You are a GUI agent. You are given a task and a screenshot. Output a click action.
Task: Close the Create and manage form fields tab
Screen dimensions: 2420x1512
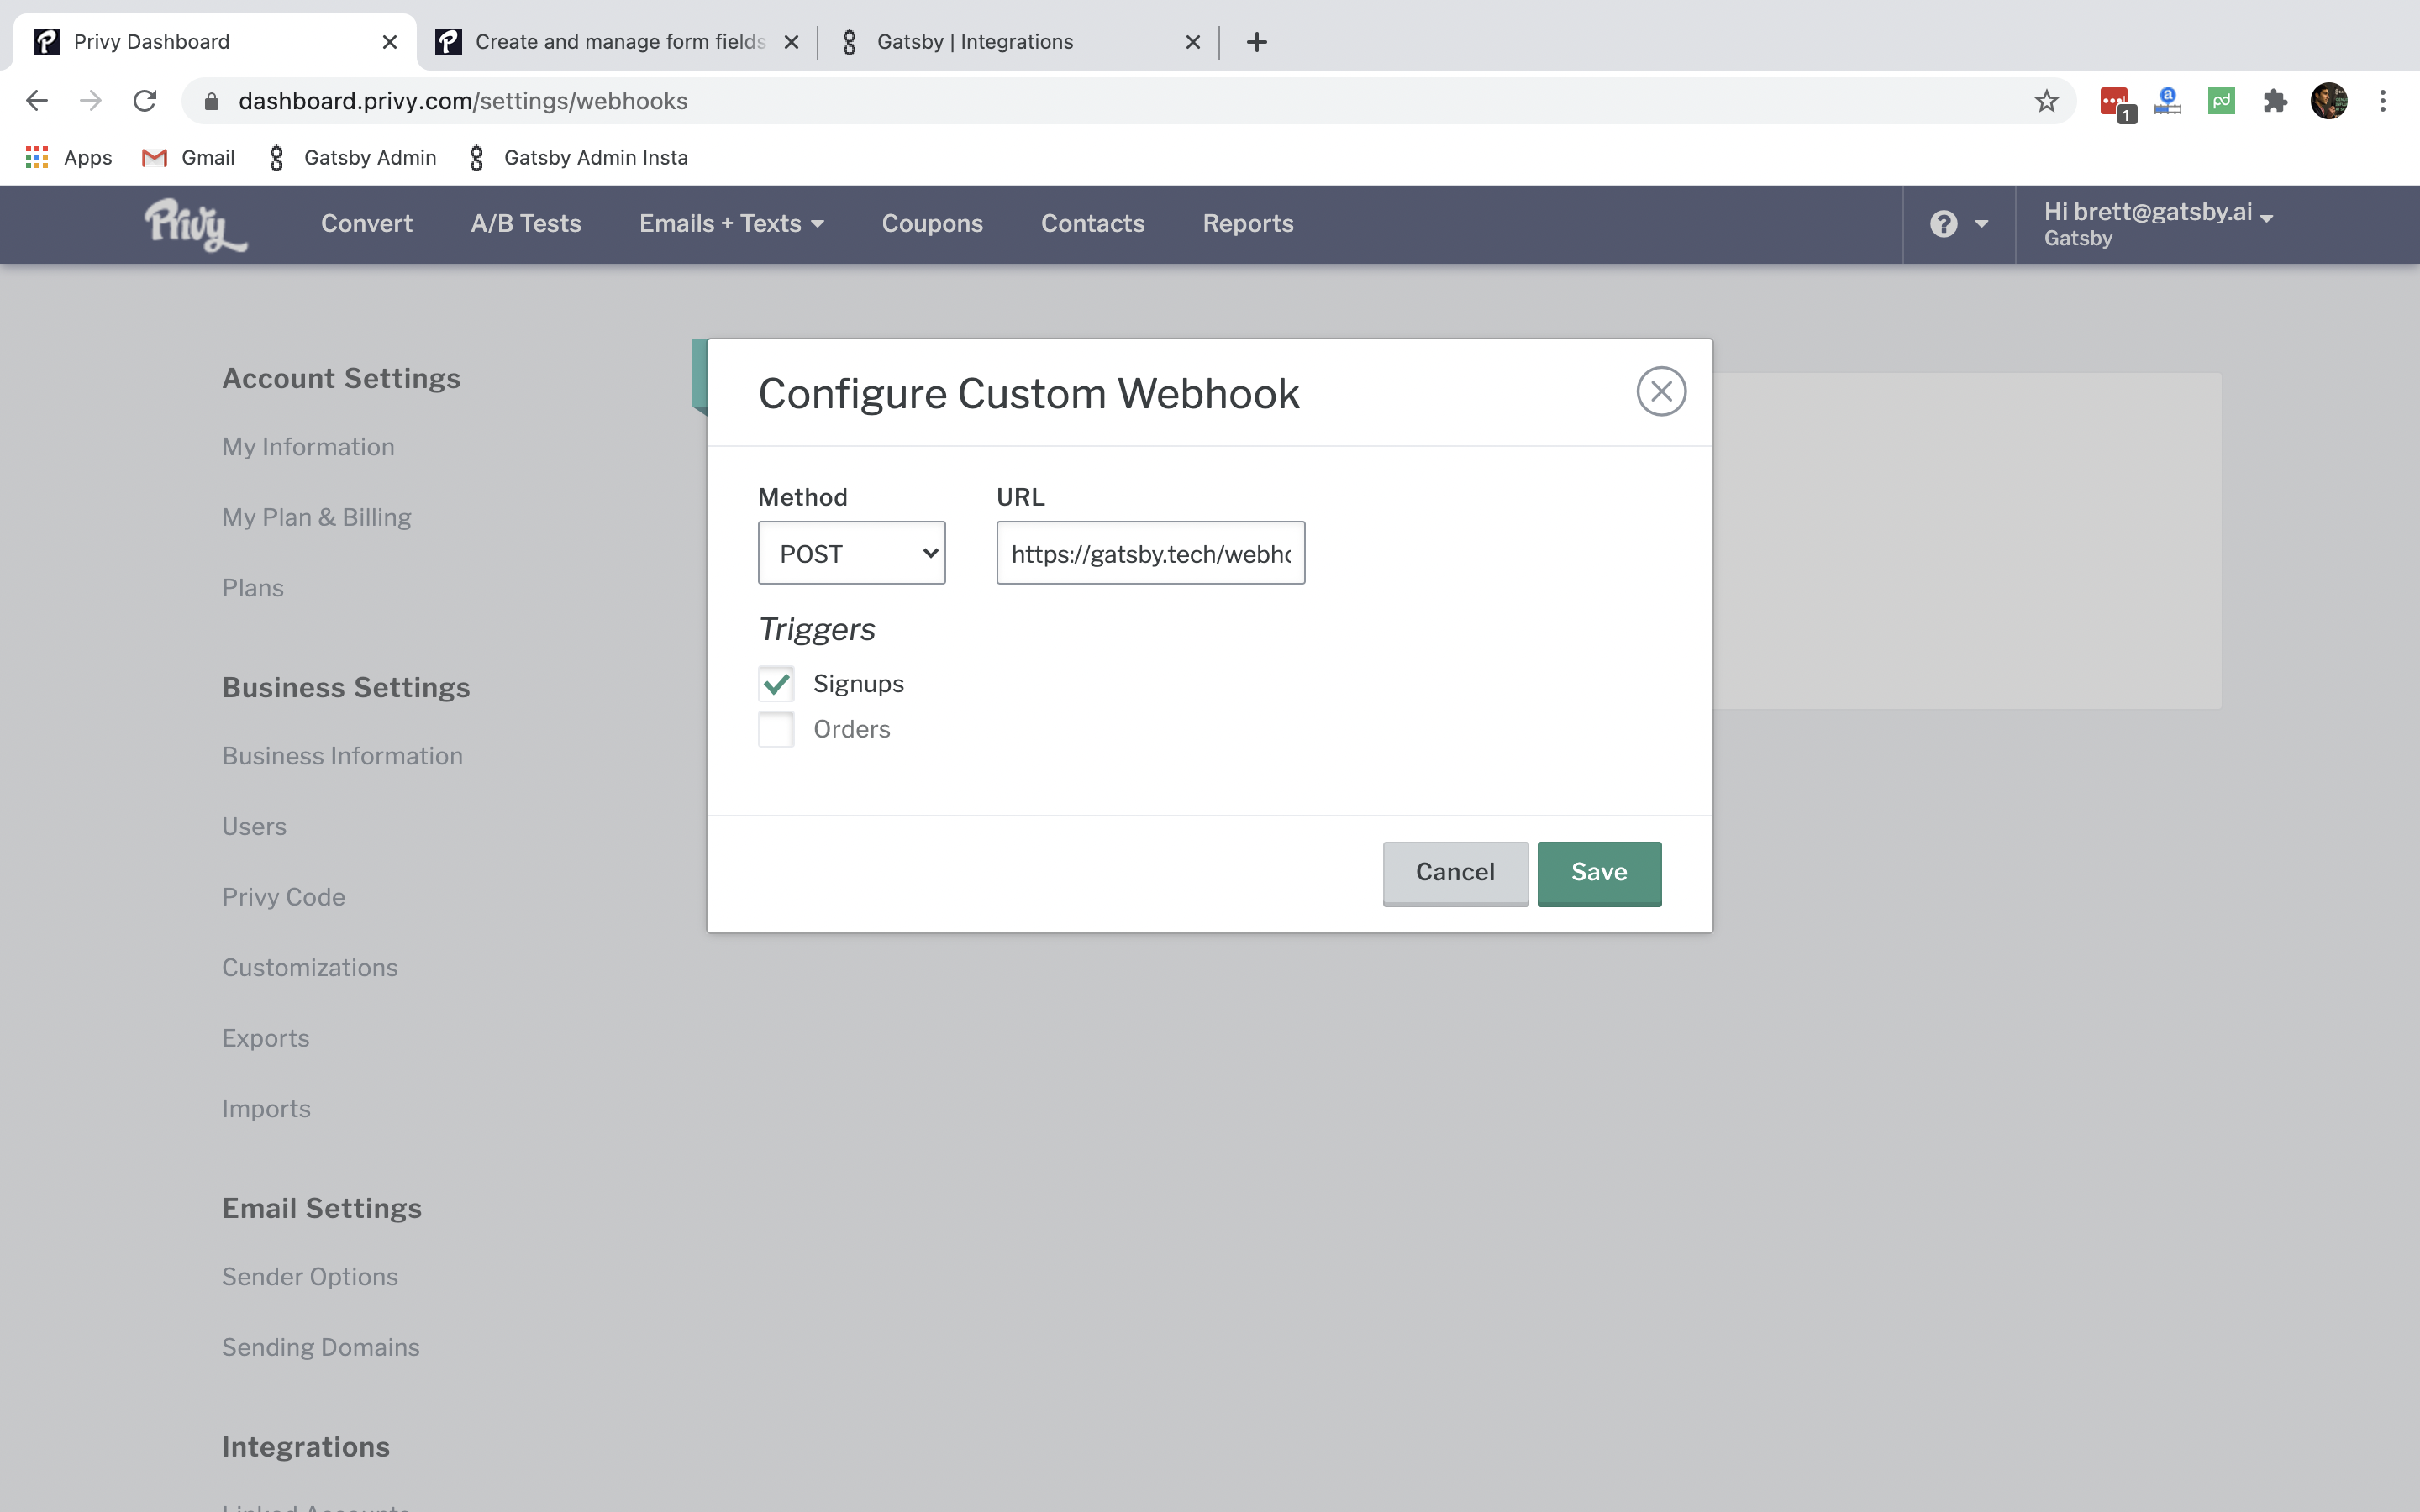[791, 42]
